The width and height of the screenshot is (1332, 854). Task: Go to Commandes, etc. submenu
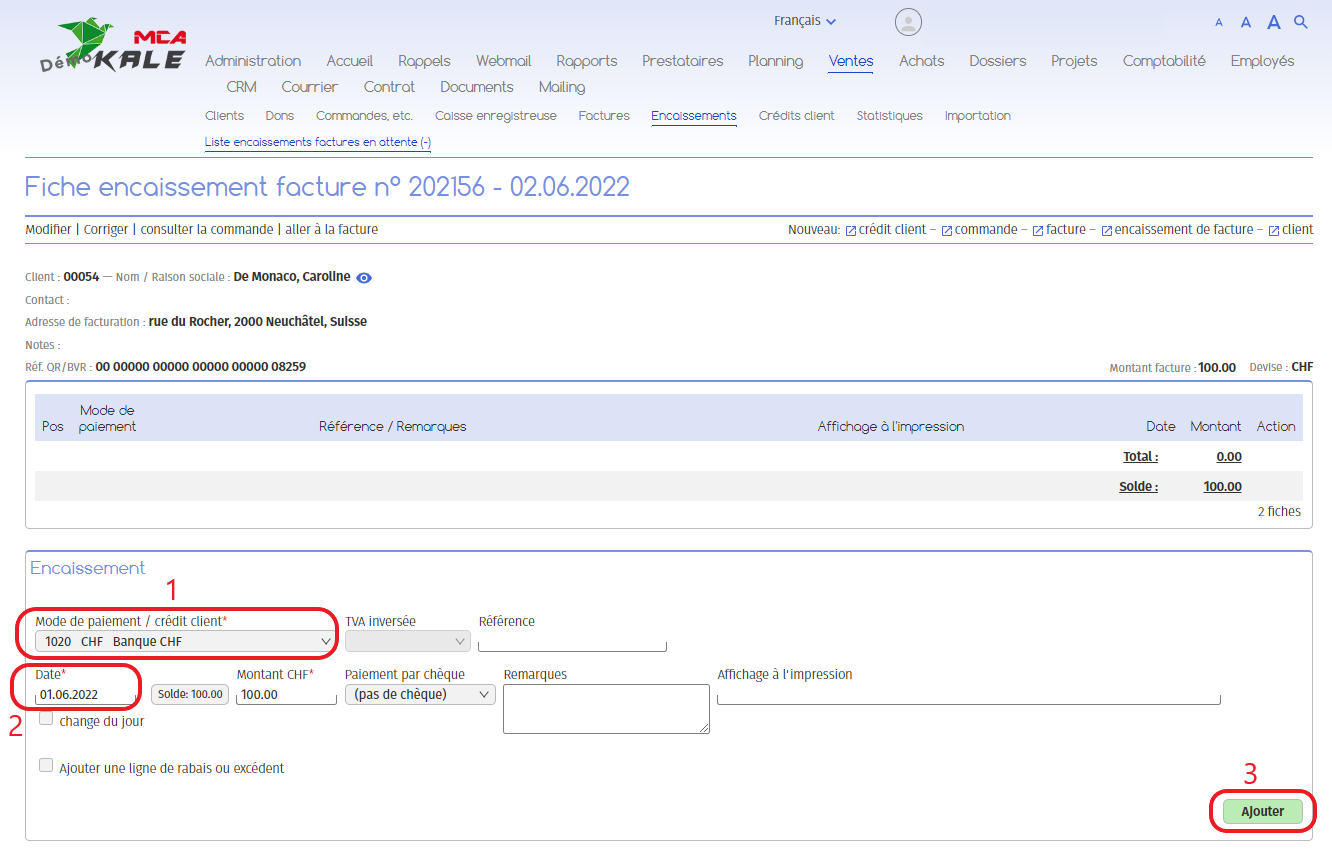point(364,116)
